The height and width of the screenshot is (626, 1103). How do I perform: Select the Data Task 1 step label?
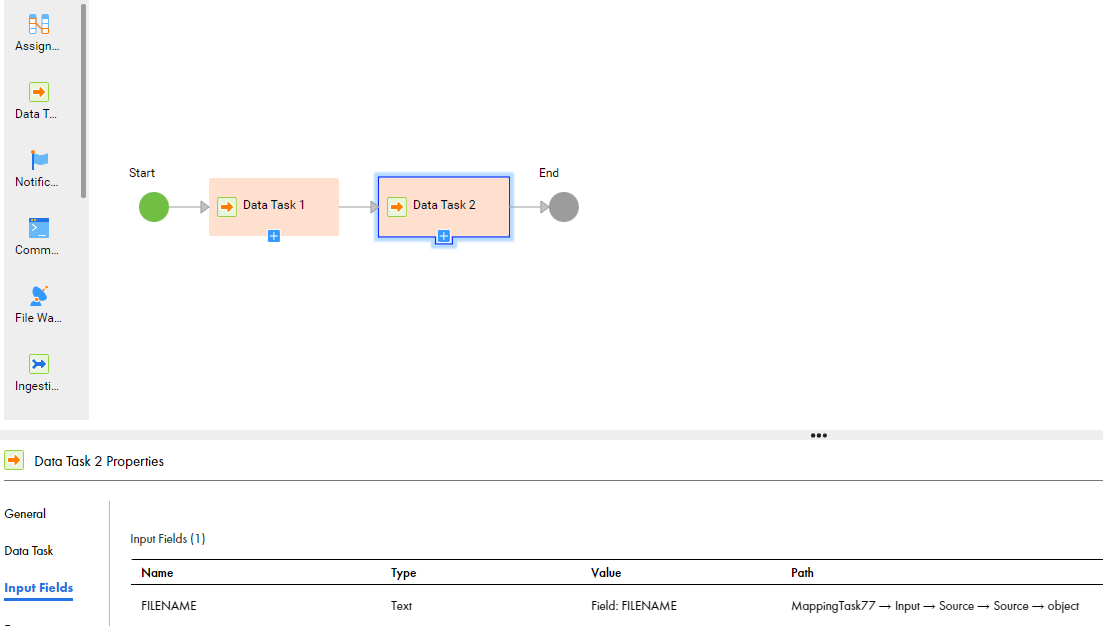tap(274, 205)
